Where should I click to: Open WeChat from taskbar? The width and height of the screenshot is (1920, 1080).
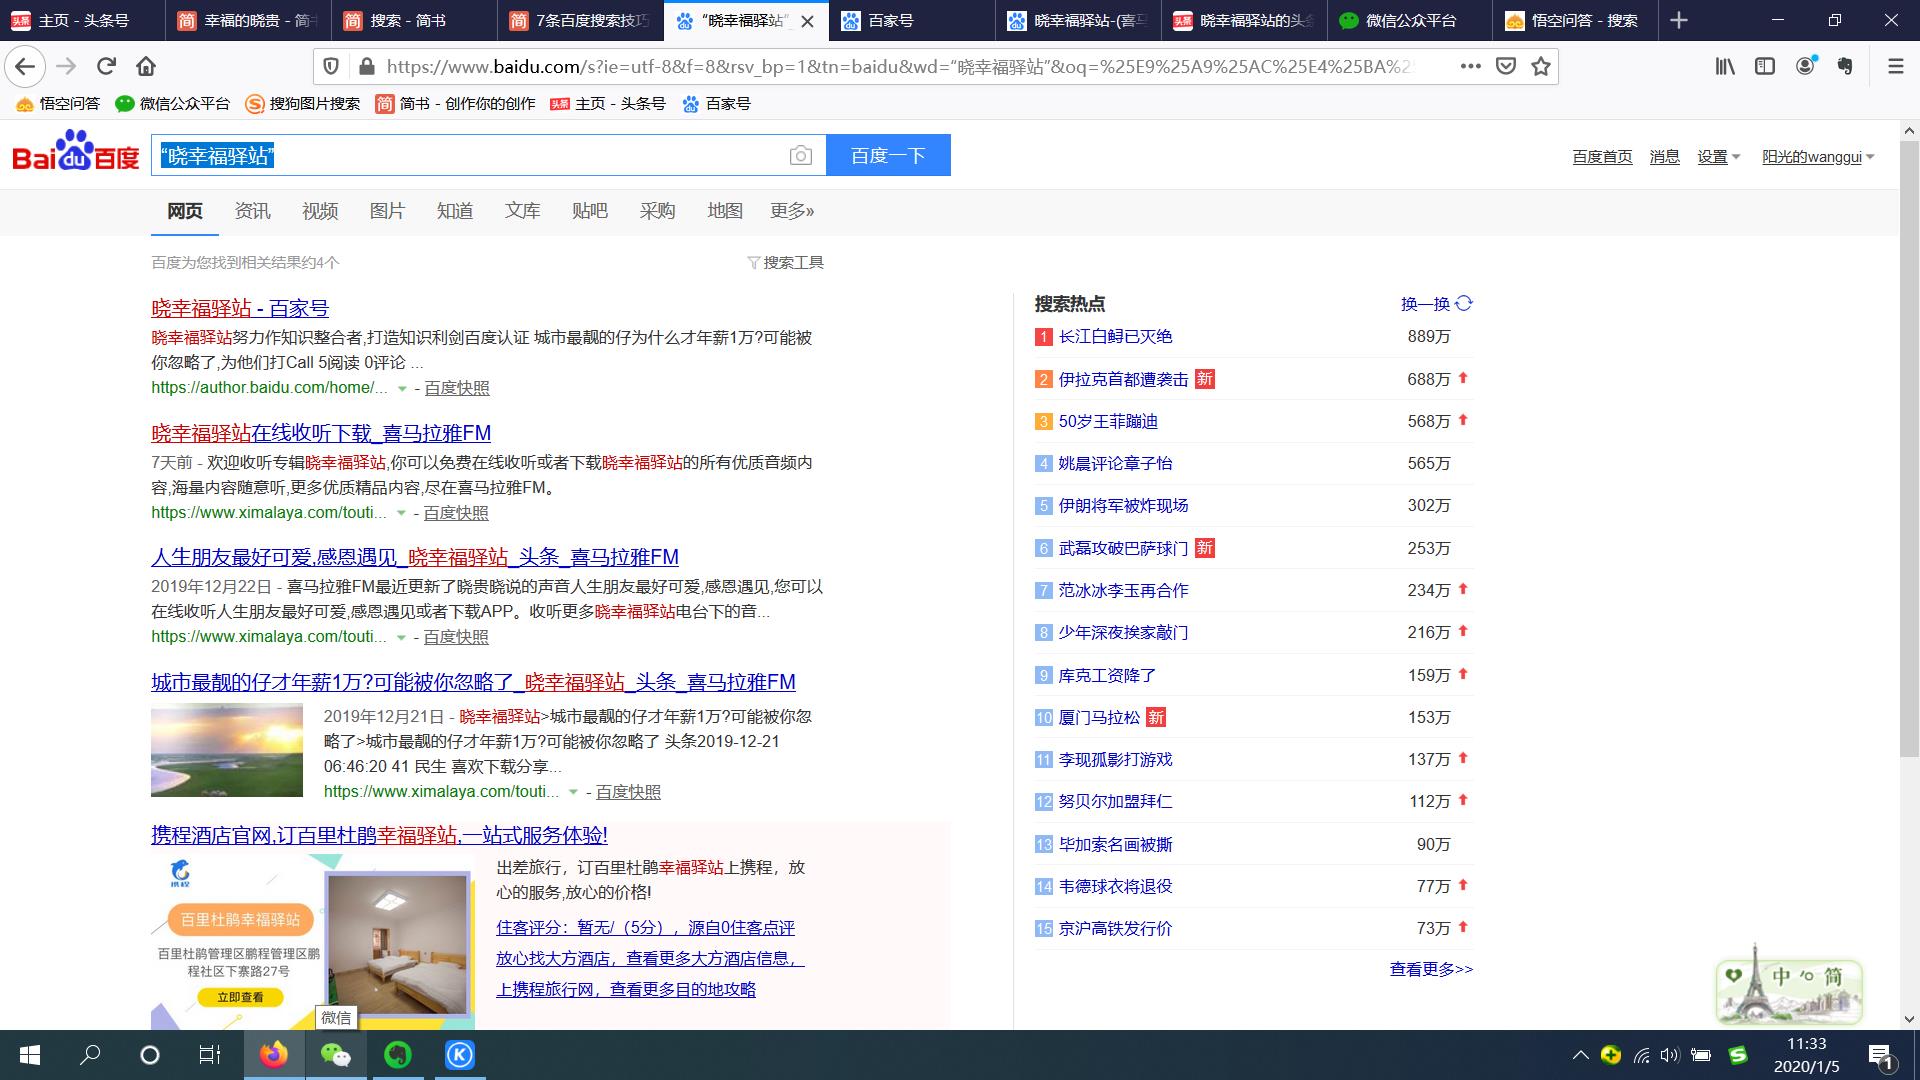[335, 1055]
